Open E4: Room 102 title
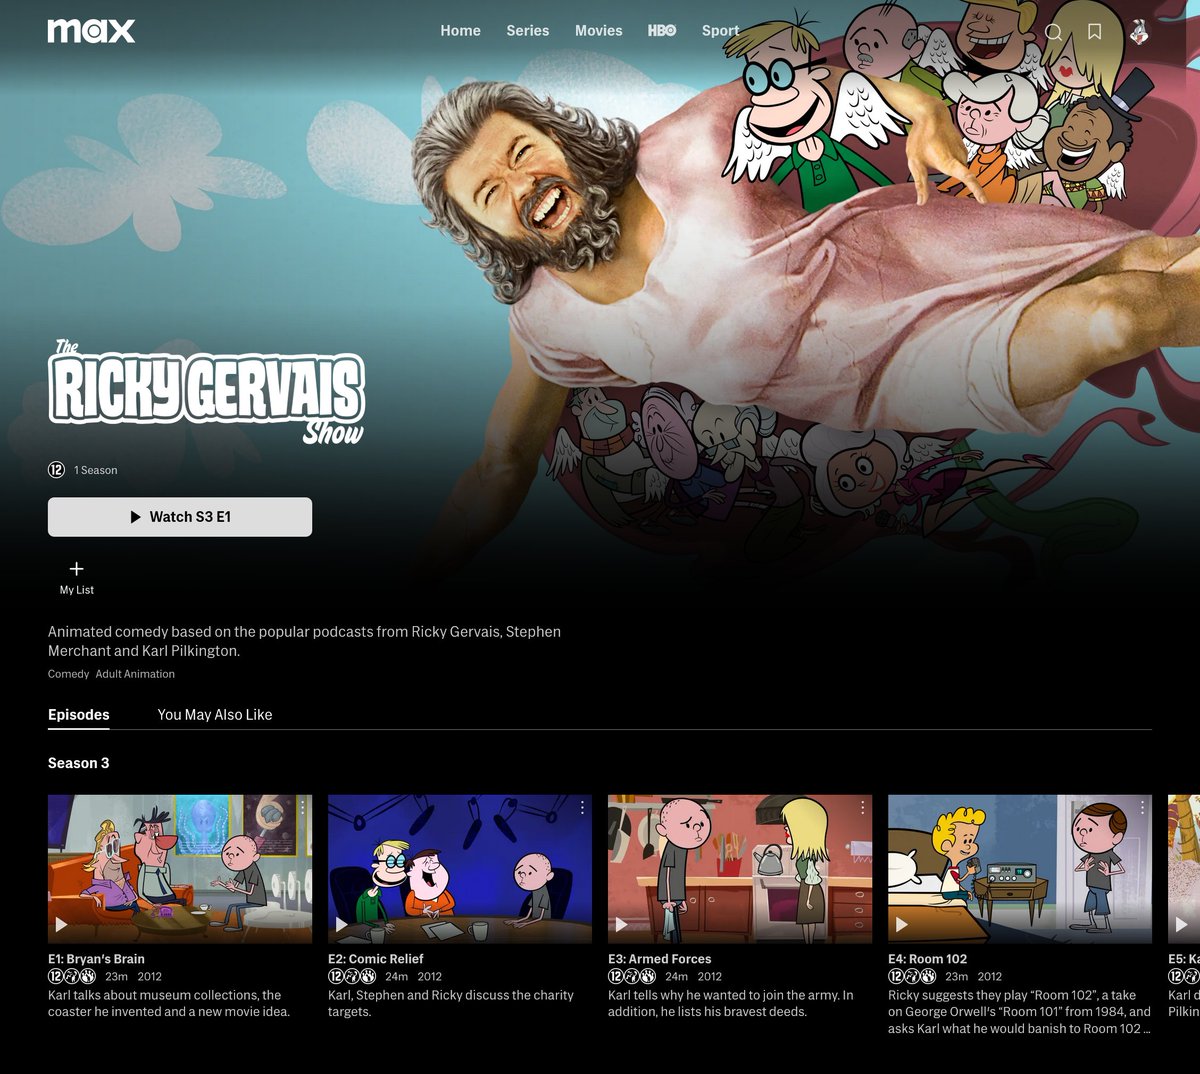Image resolution: width=1200 pixels, height=1074 pixels. (928, 959)
